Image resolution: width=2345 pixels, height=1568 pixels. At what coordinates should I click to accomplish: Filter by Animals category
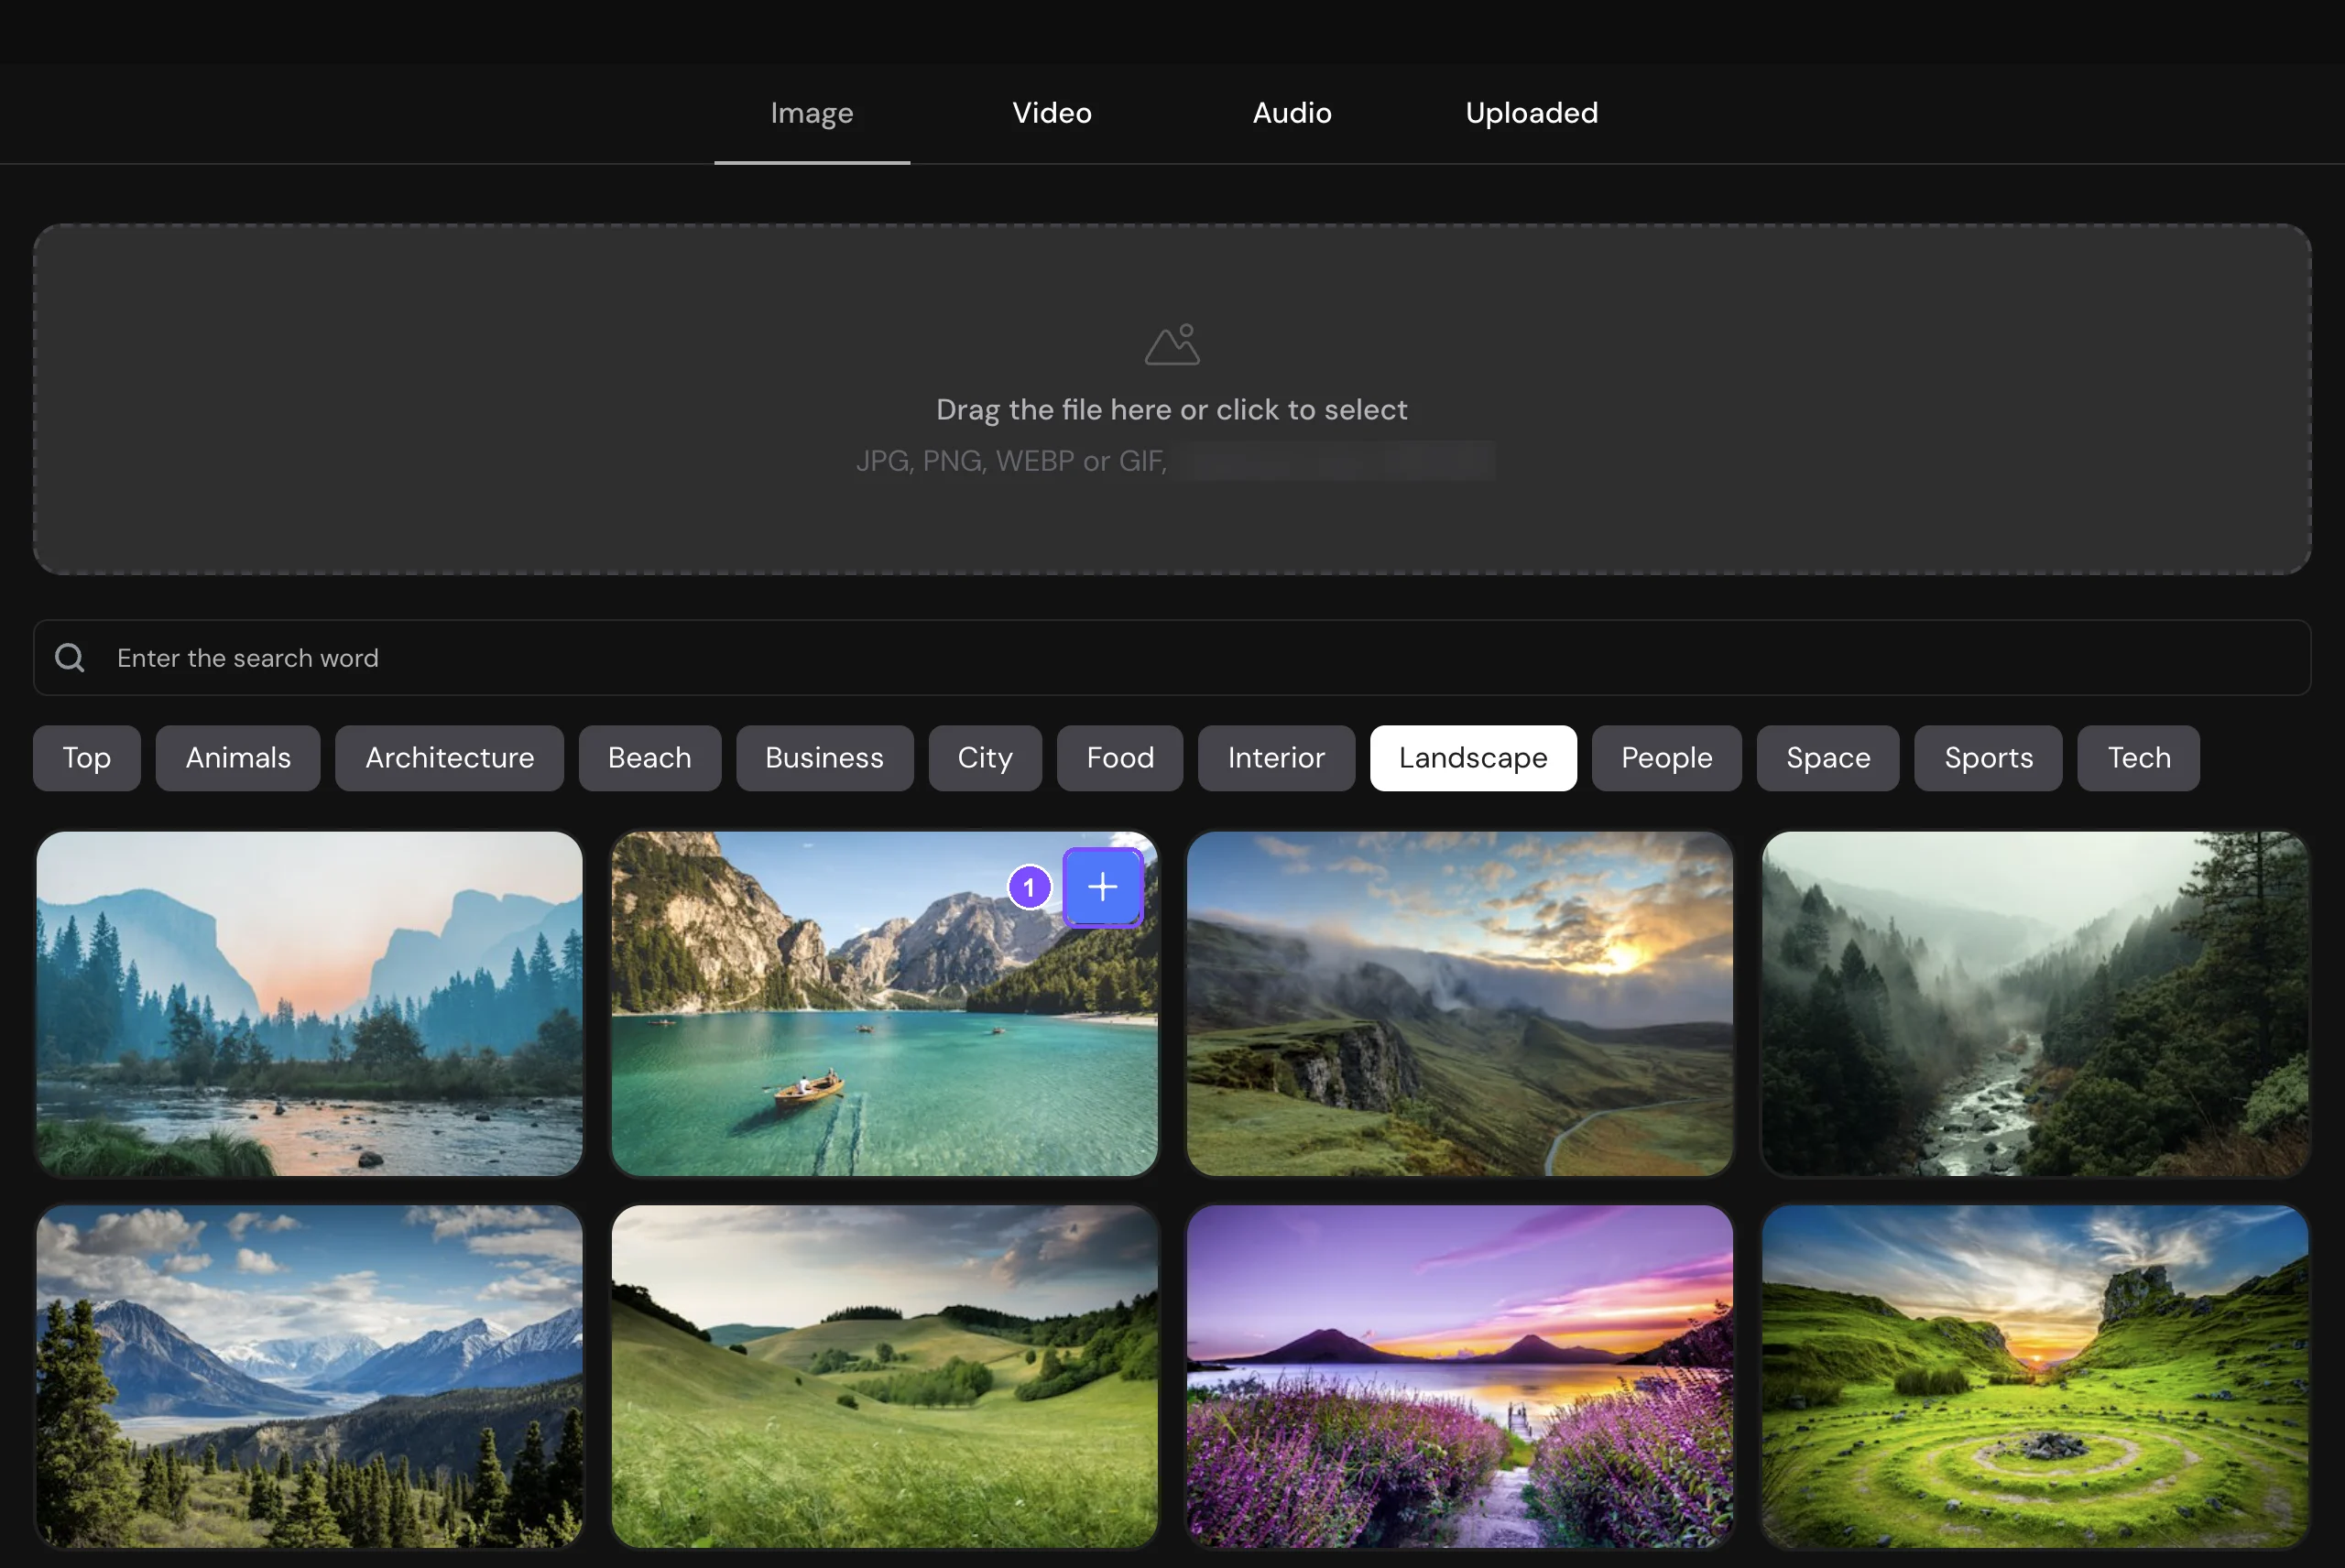coord(238,758)
